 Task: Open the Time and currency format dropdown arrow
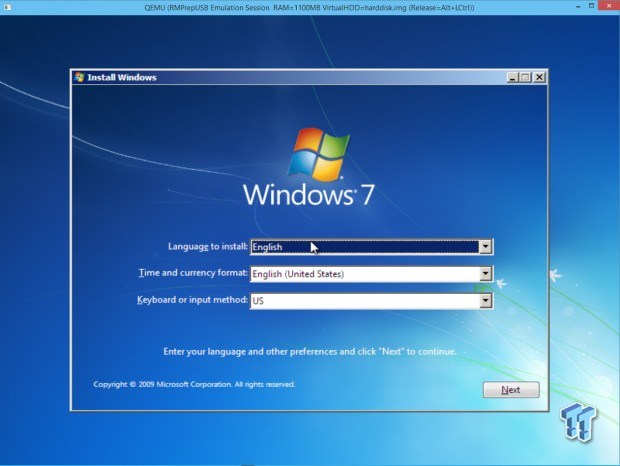point(486,274)
